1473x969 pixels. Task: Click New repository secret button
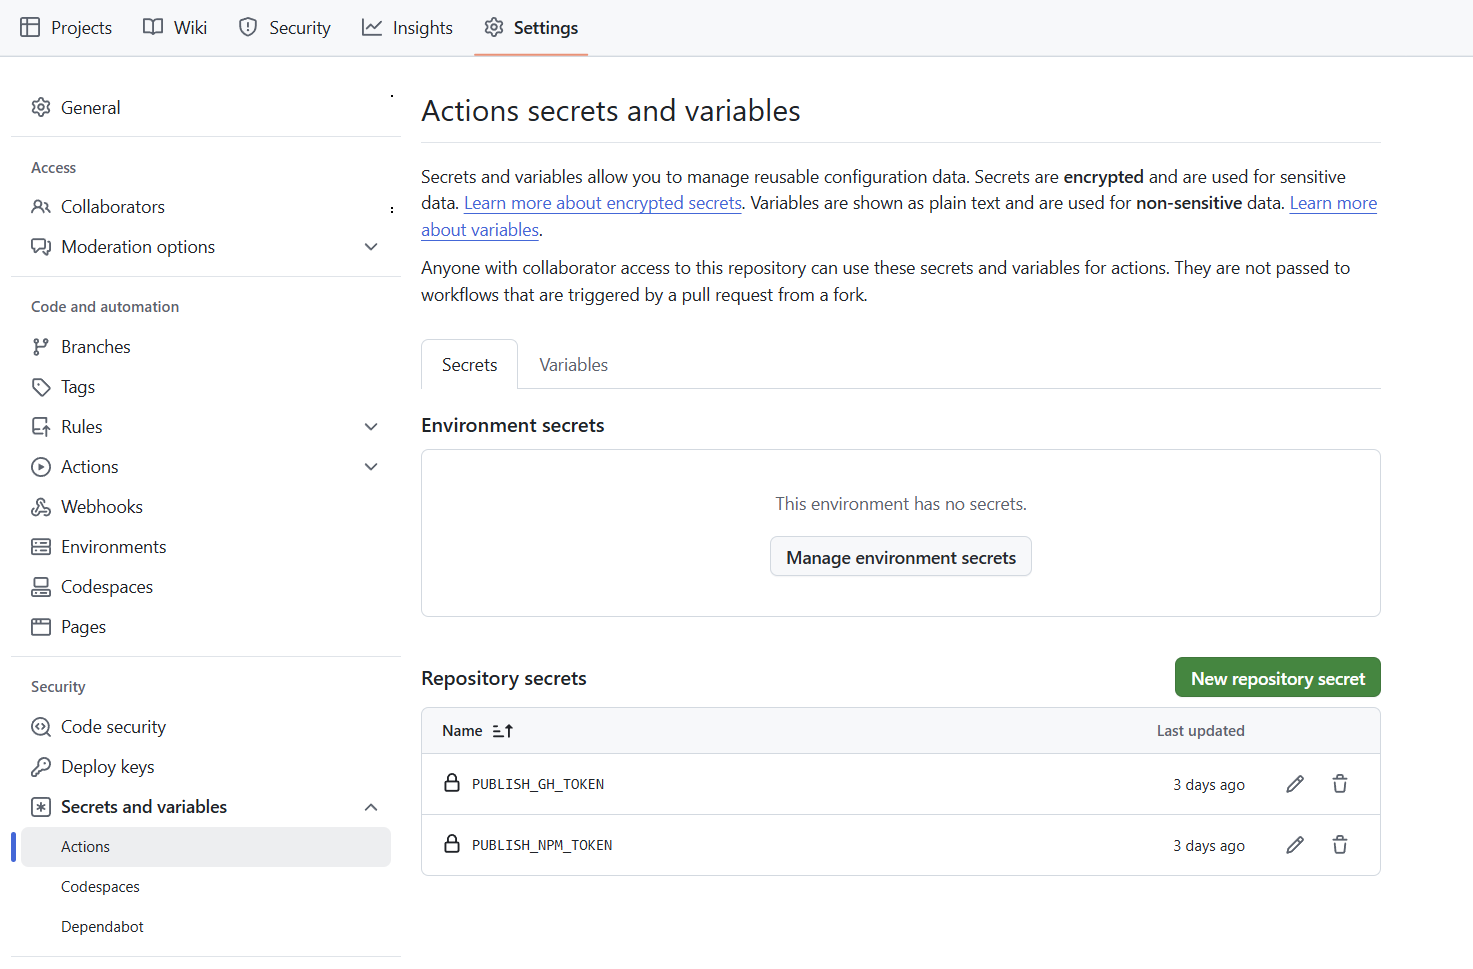1277,678
